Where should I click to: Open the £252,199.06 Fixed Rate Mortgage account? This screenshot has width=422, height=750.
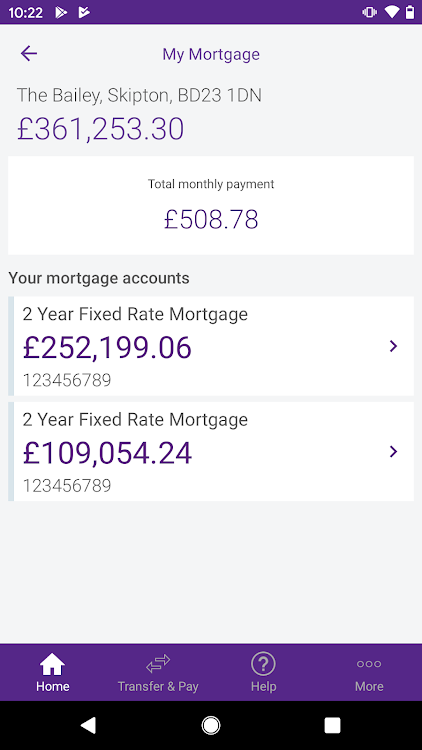pos(211,346)
